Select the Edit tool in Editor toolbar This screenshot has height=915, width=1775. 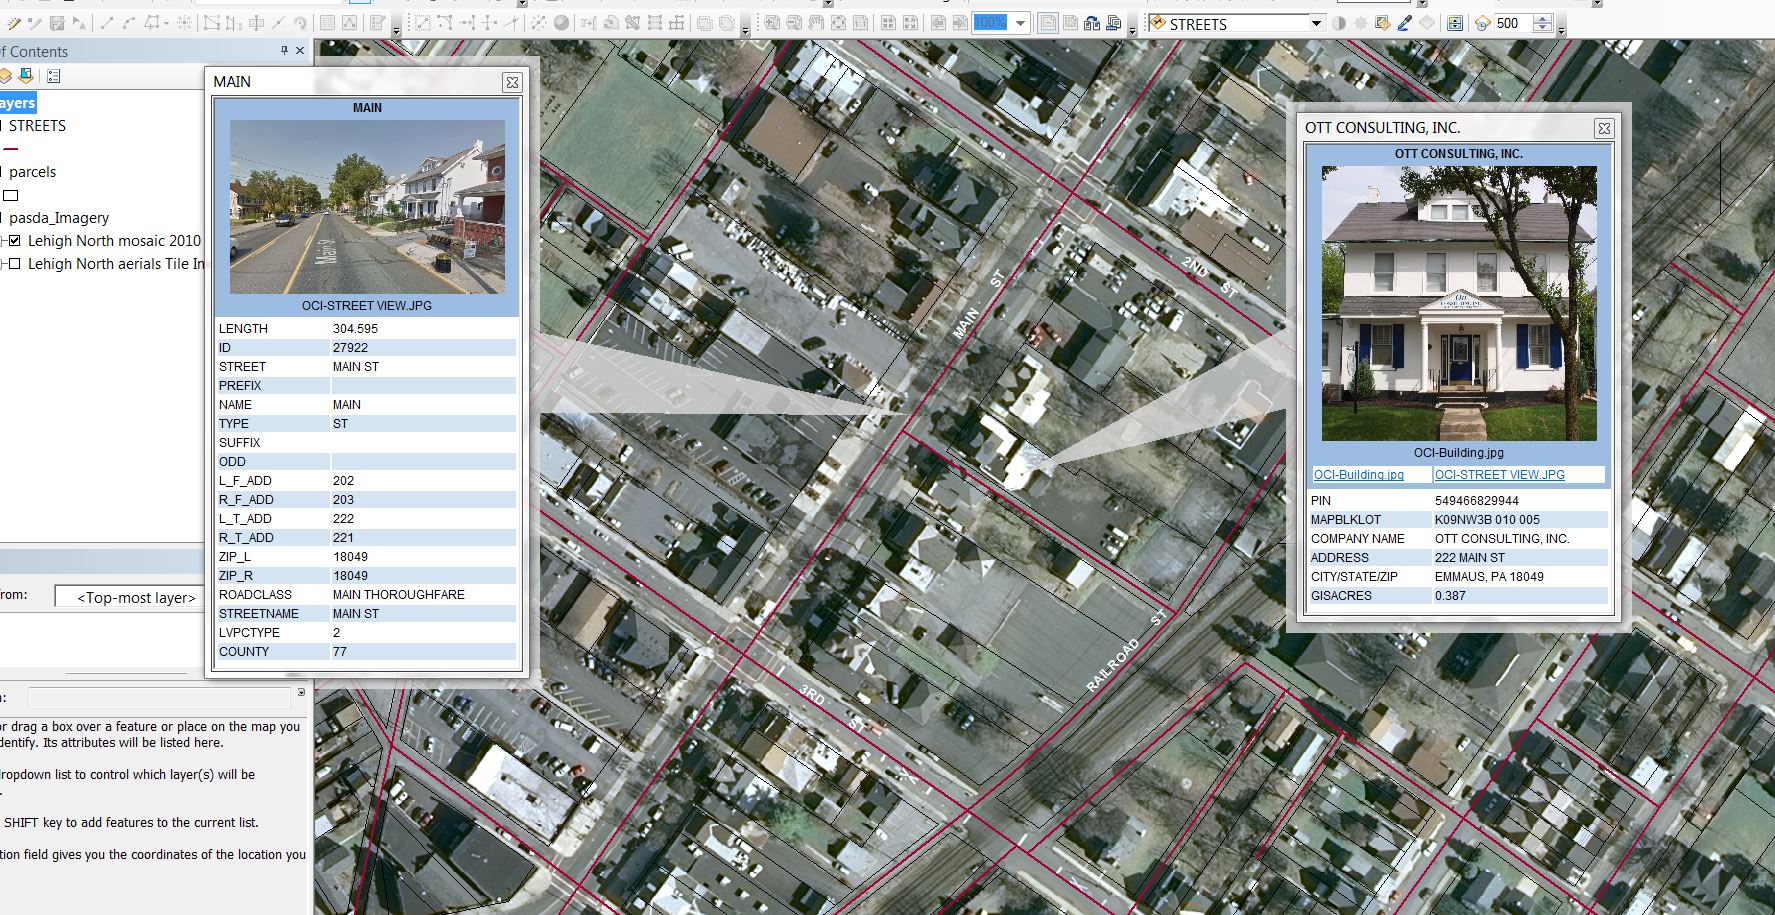tap(78, 23)
